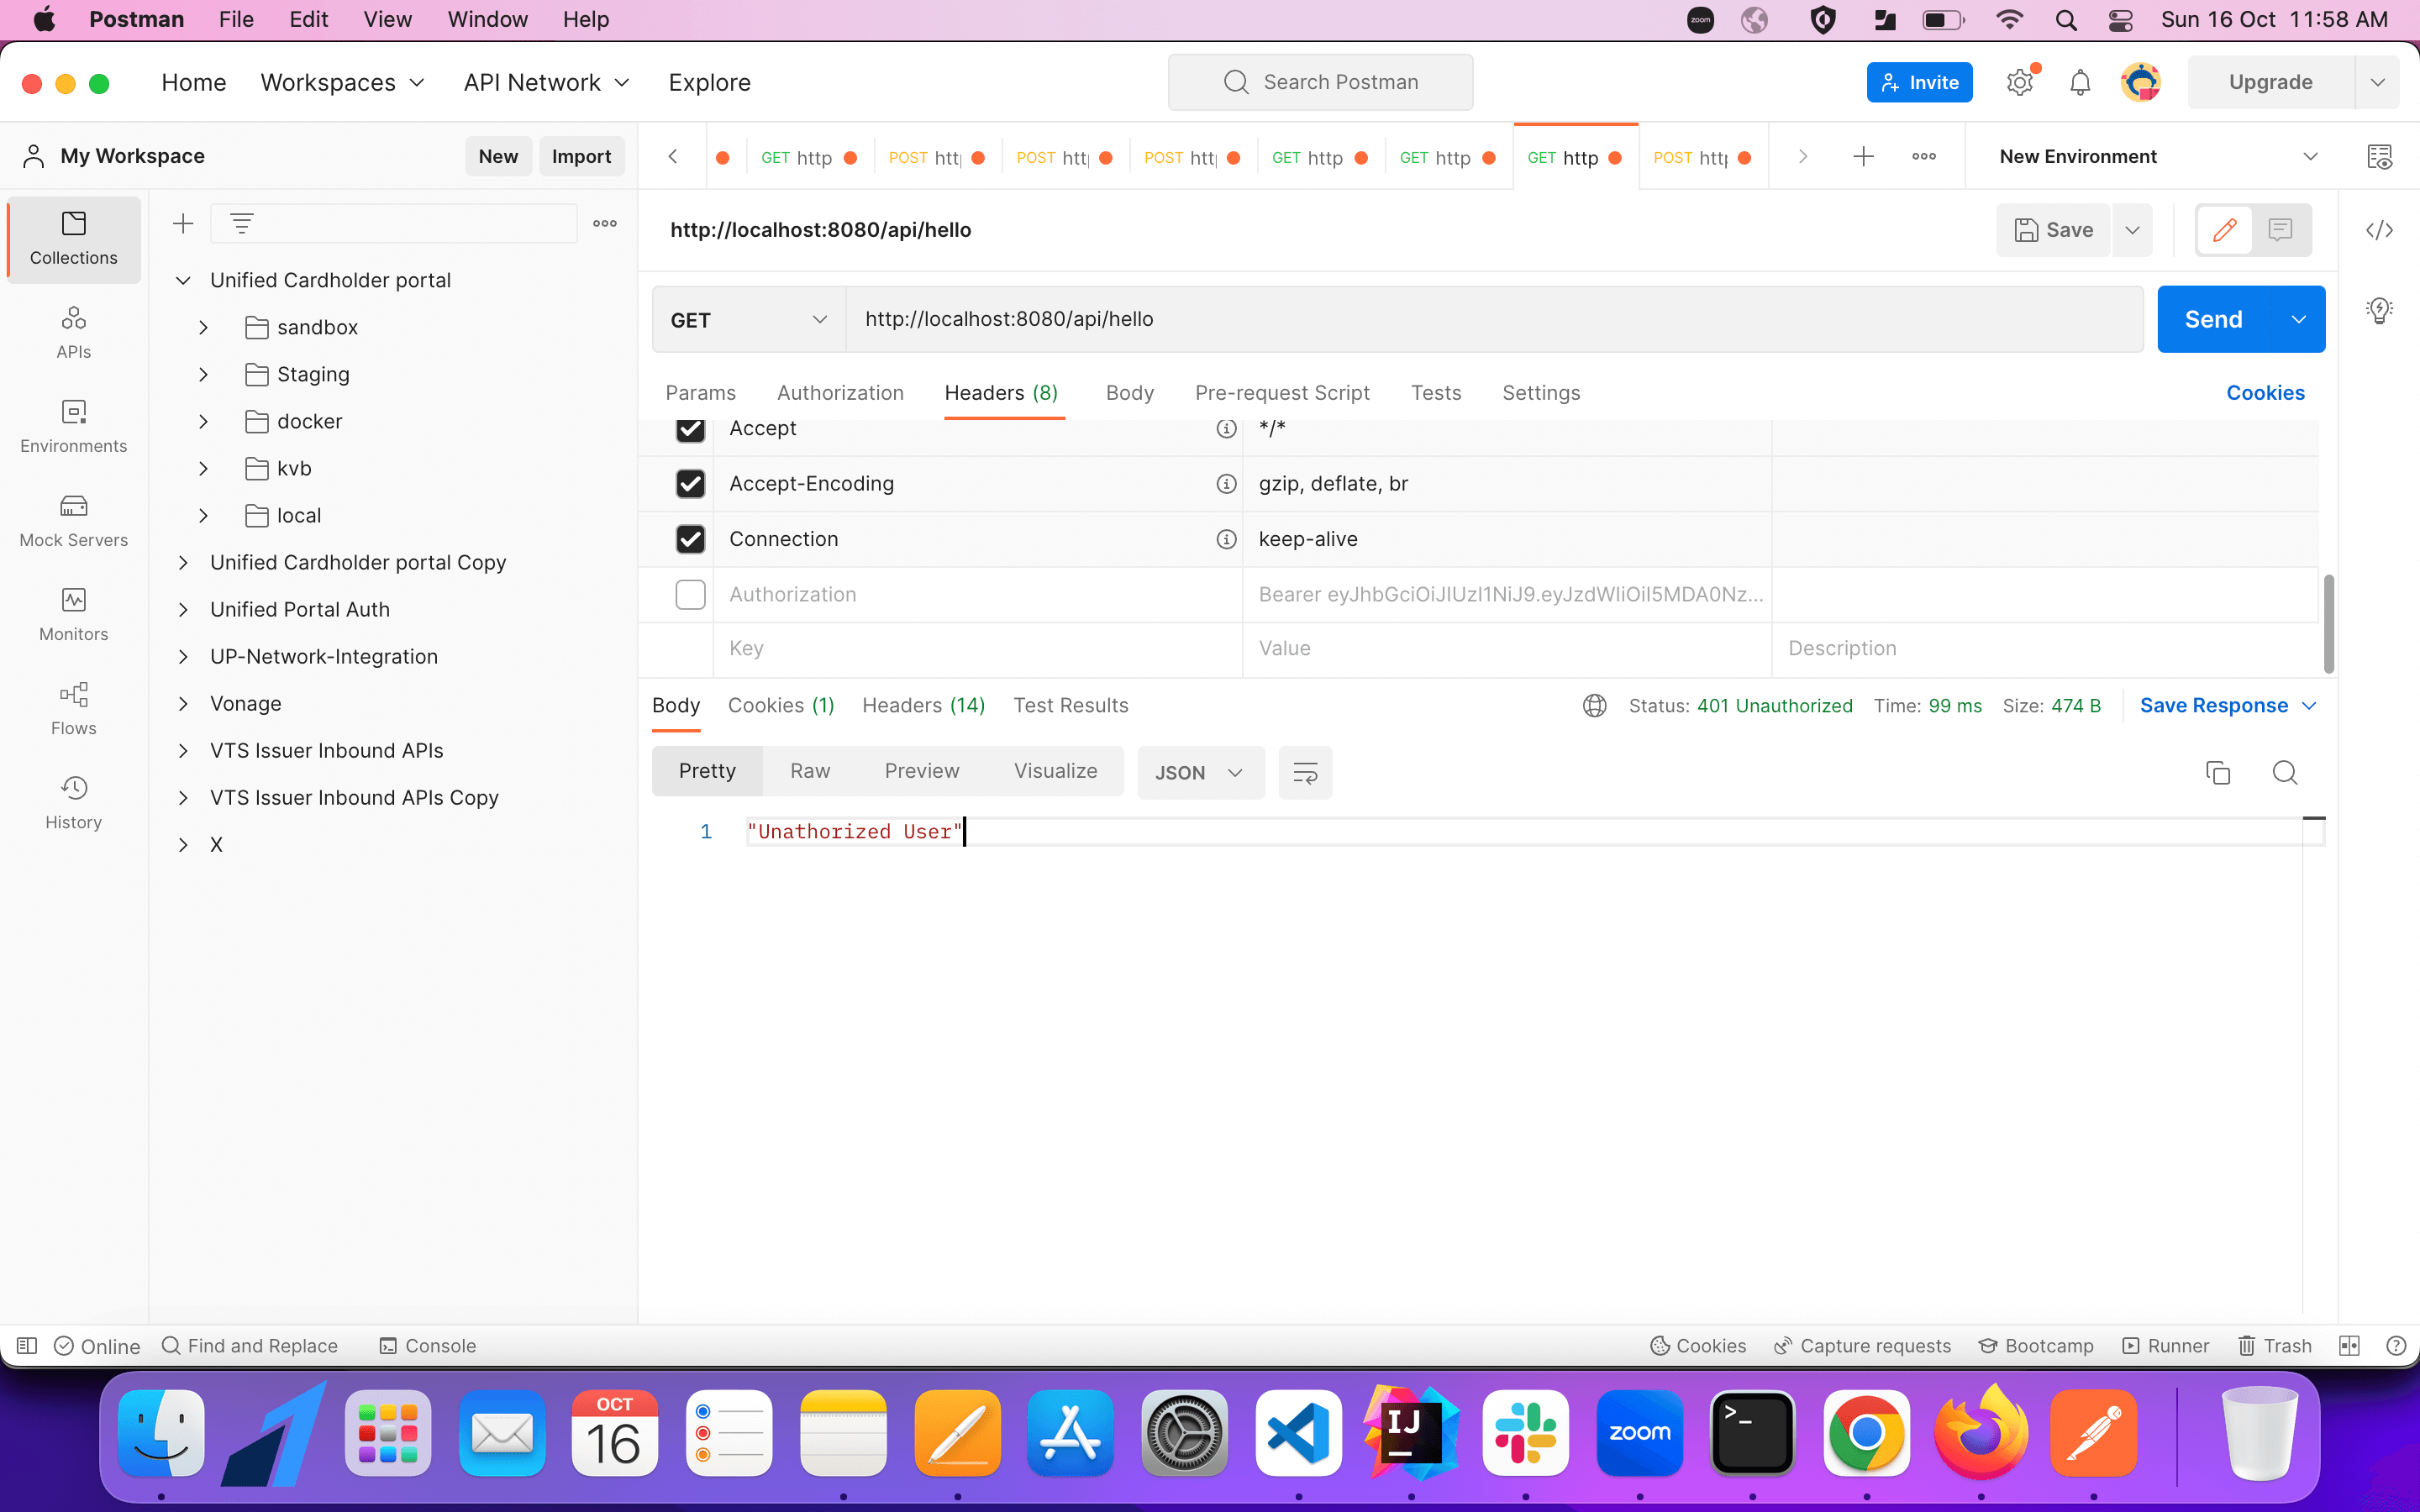View the response Cookies tab
2420x1512 pixels.
(781, 706)
